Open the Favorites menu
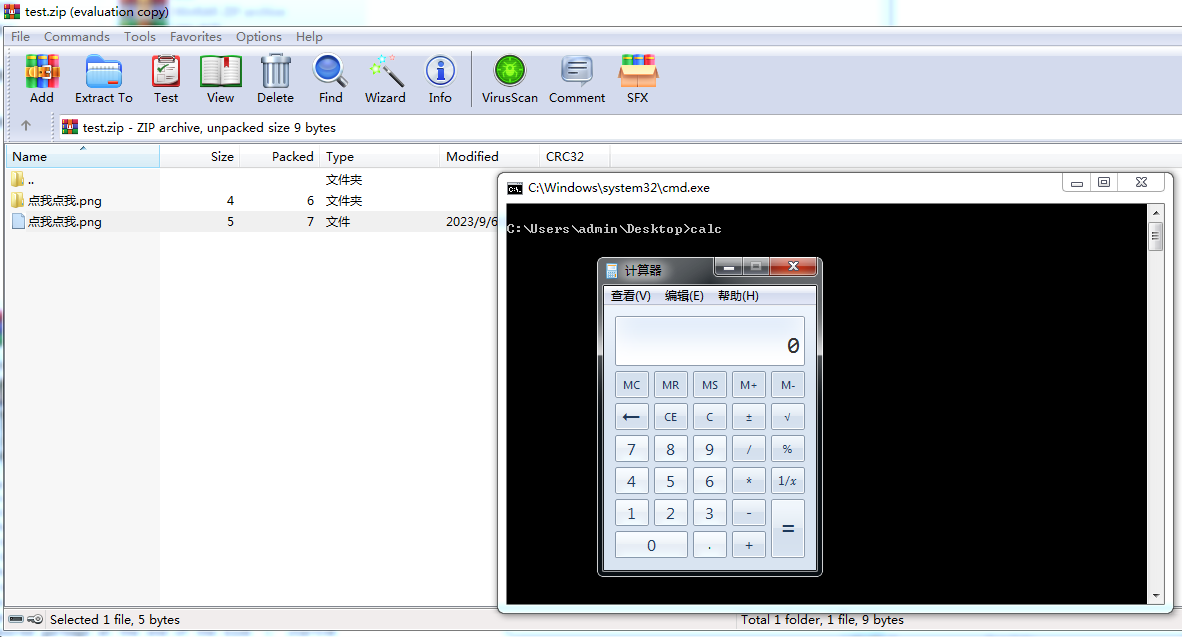 click(195, 37)
